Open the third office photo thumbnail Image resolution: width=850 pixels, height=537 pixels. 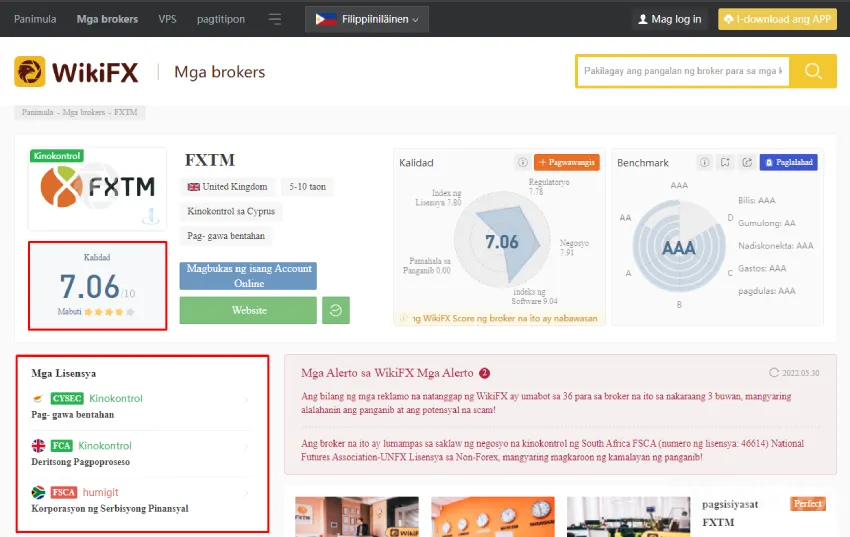point(629,516)
